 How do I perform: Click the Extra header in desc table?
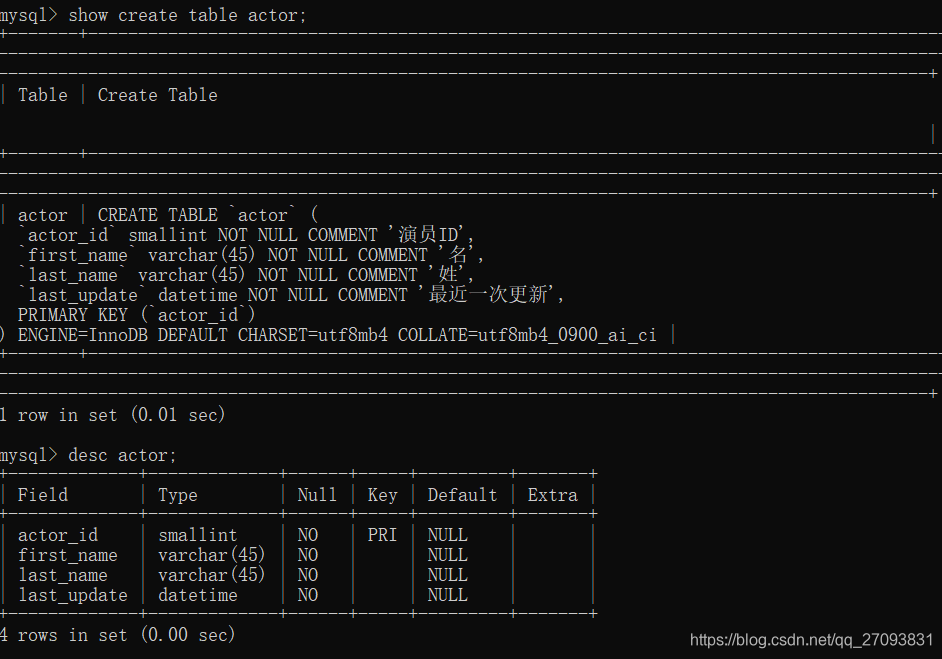[553, 495]
